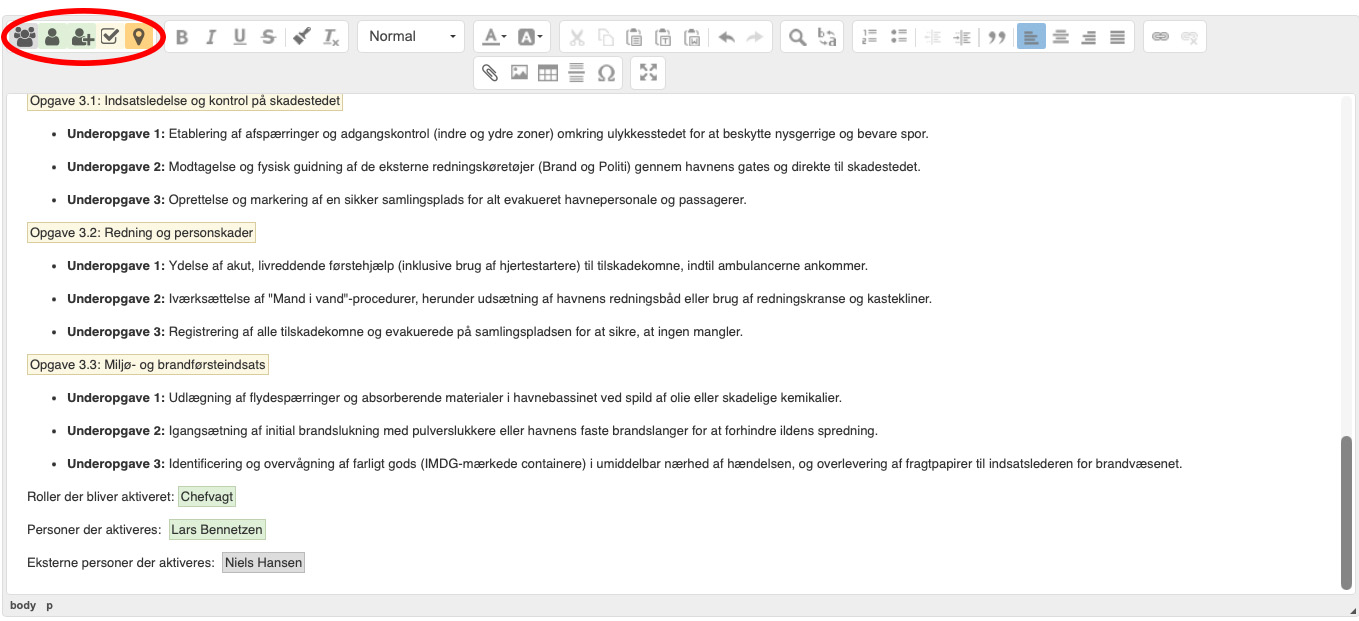This screenshot has width=1359, height=621.
Task: Click the vertical scrollbar thumb
Action: click(x=1346, y=512)
